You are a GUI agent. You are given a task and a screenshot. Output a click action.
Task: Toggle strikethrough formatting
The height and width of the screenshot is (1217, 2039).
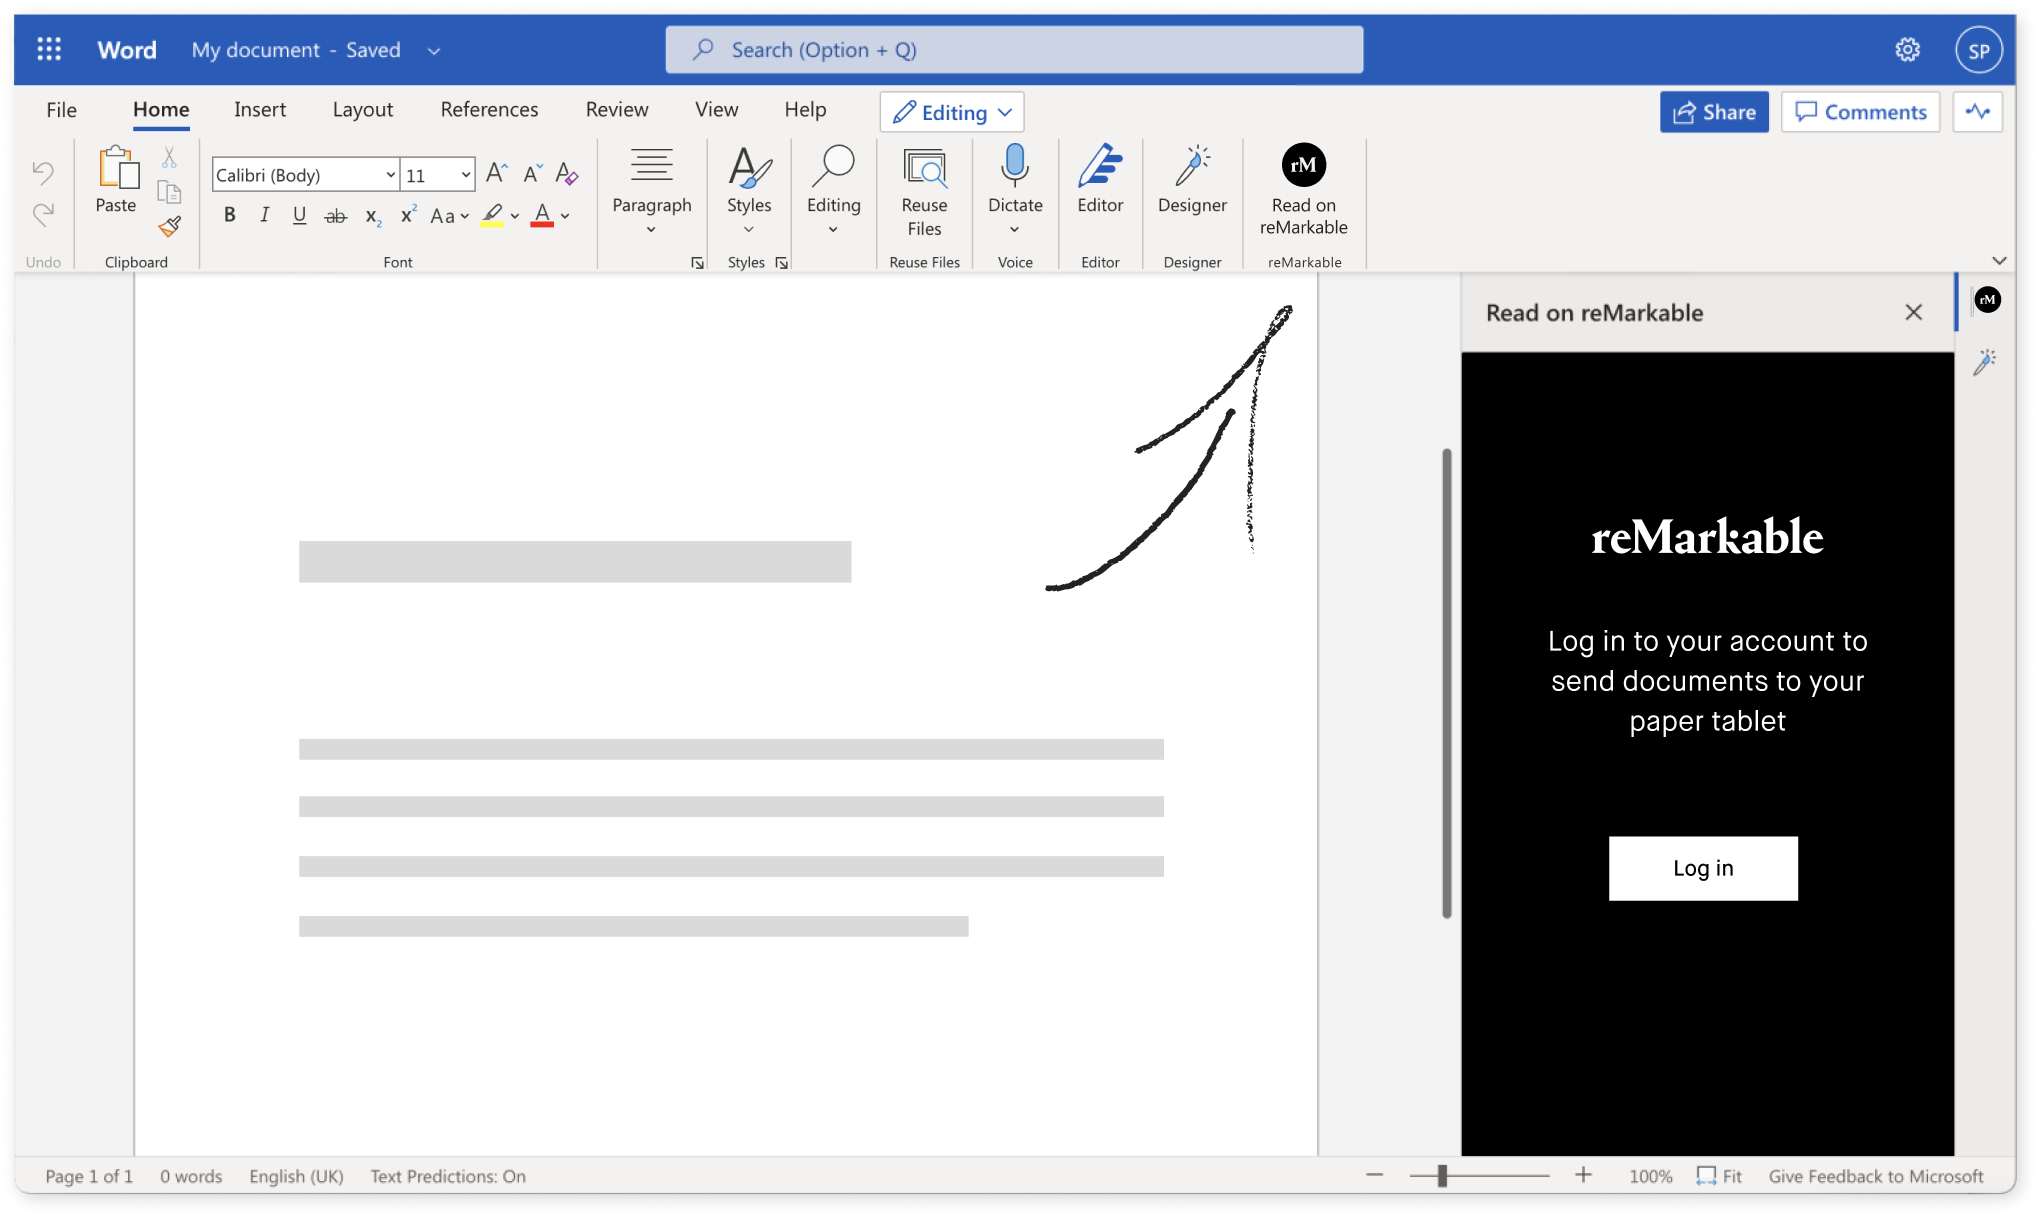[x=335, y=214]
